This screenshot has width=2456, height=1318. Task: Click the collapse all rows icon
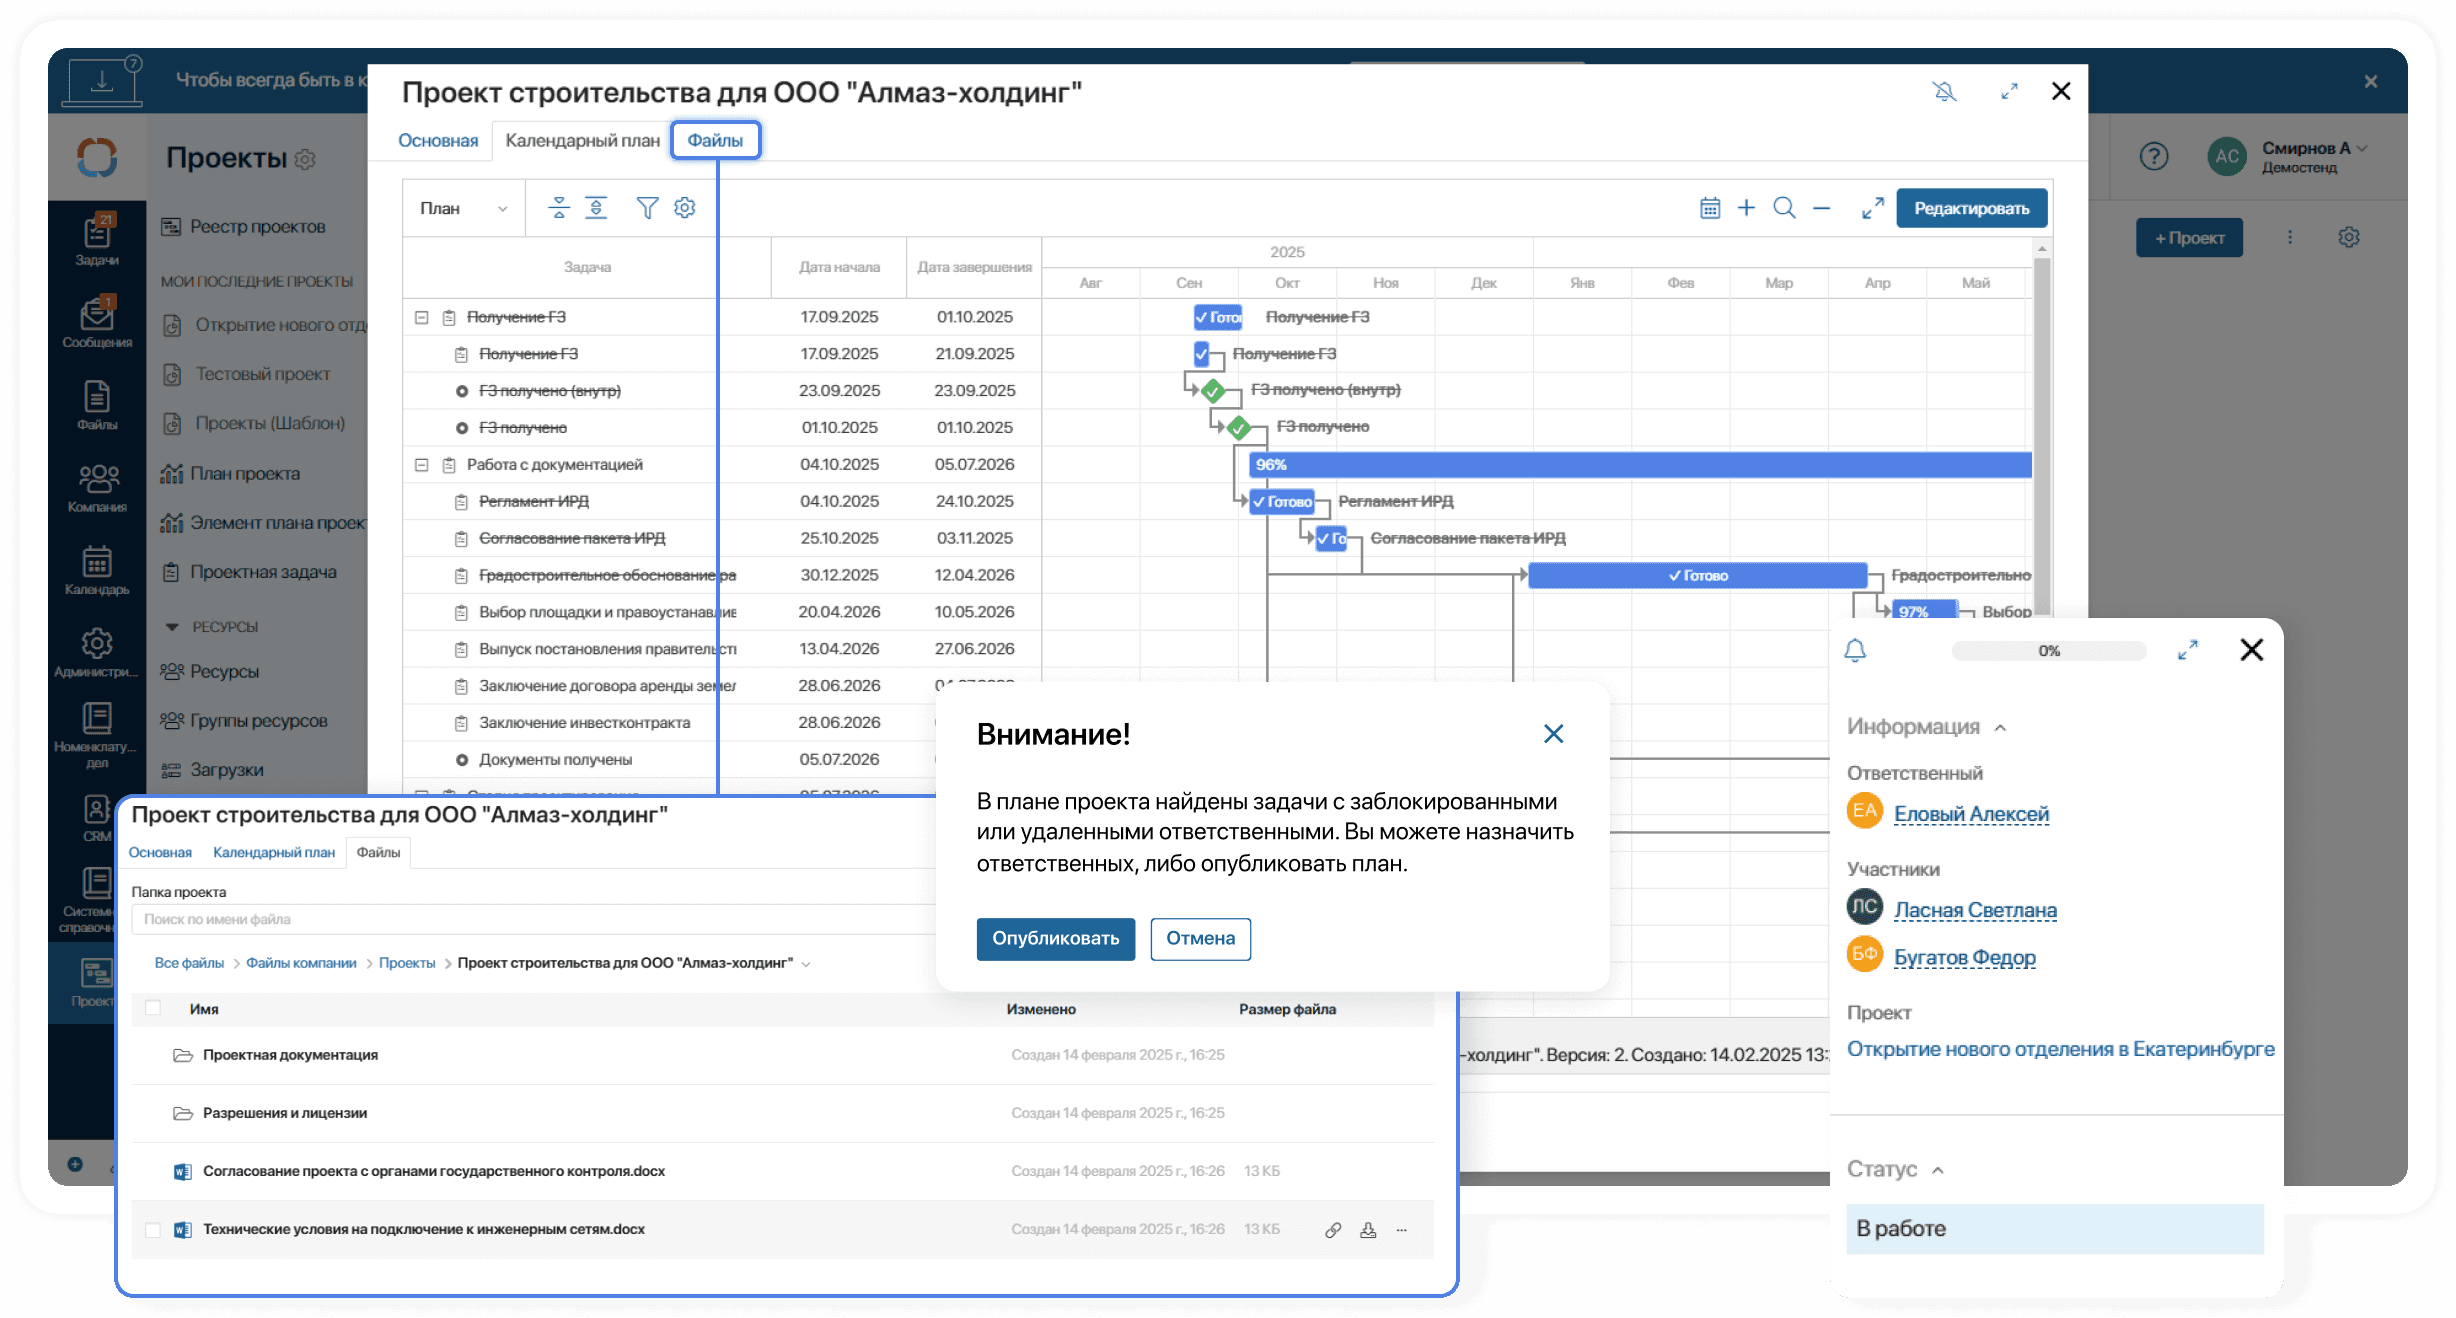pyautogui.click(x=559, y=208)
